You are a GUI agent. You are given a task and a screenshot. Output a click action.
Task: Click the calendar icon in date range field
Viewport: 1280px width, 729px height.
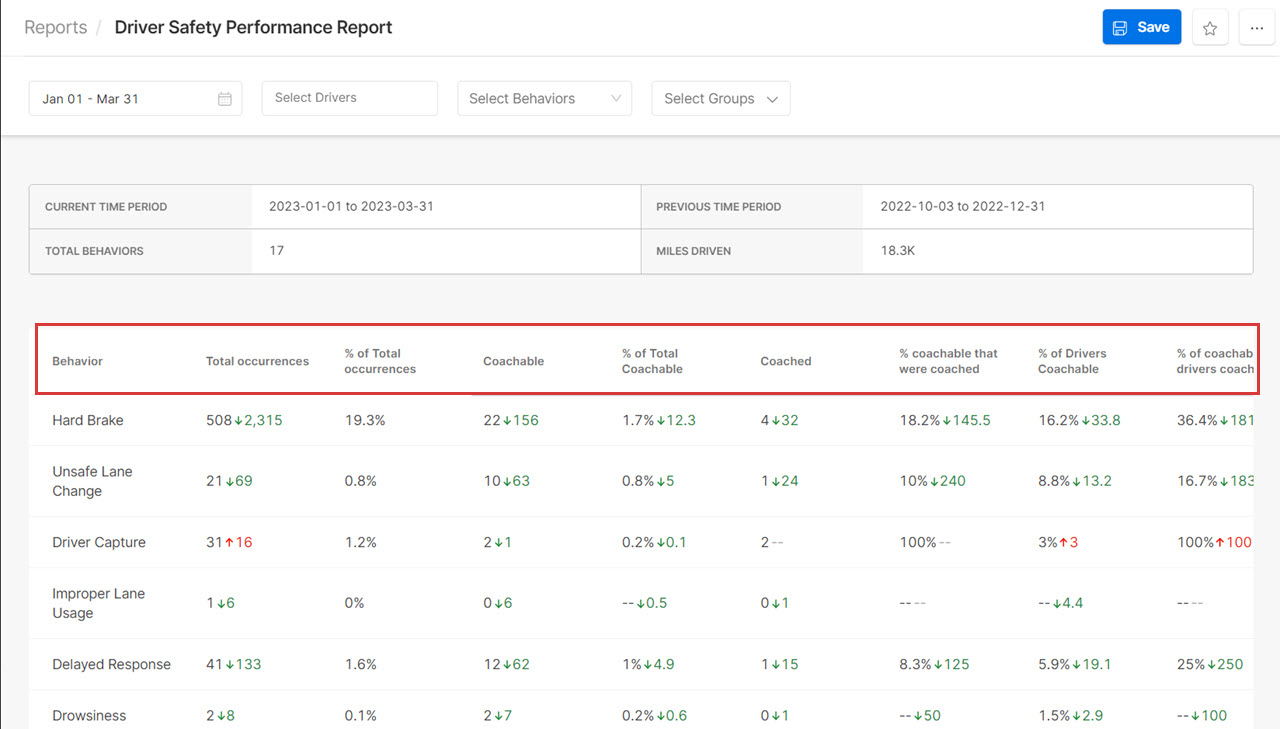225,98
